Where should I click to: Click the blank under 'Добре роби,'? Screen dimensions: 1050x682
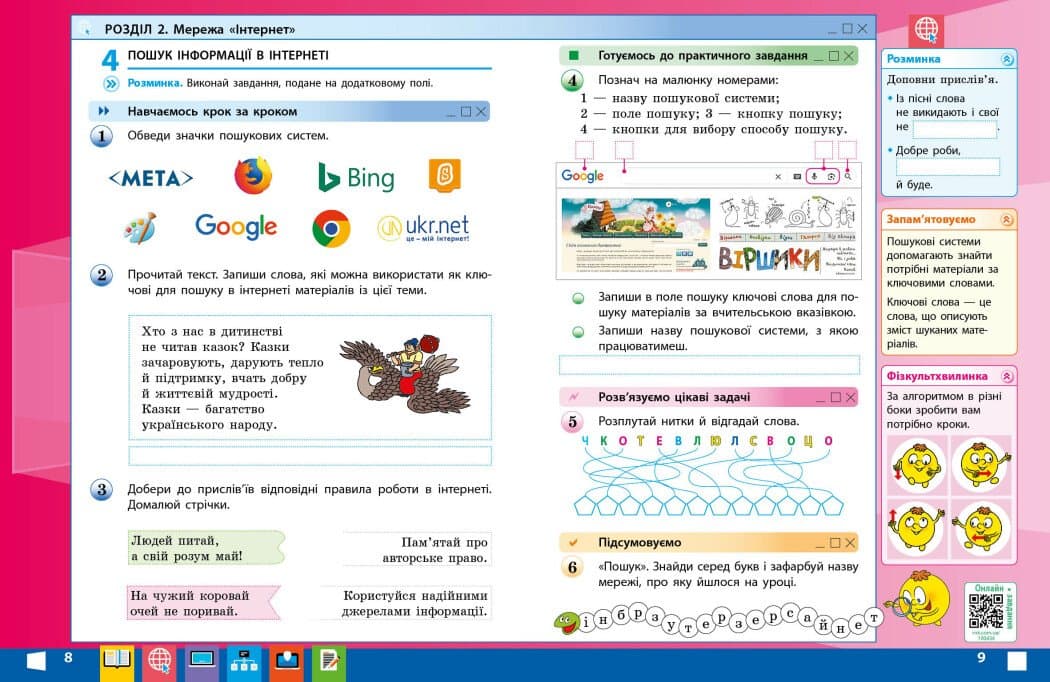click(x=948, y=167)
